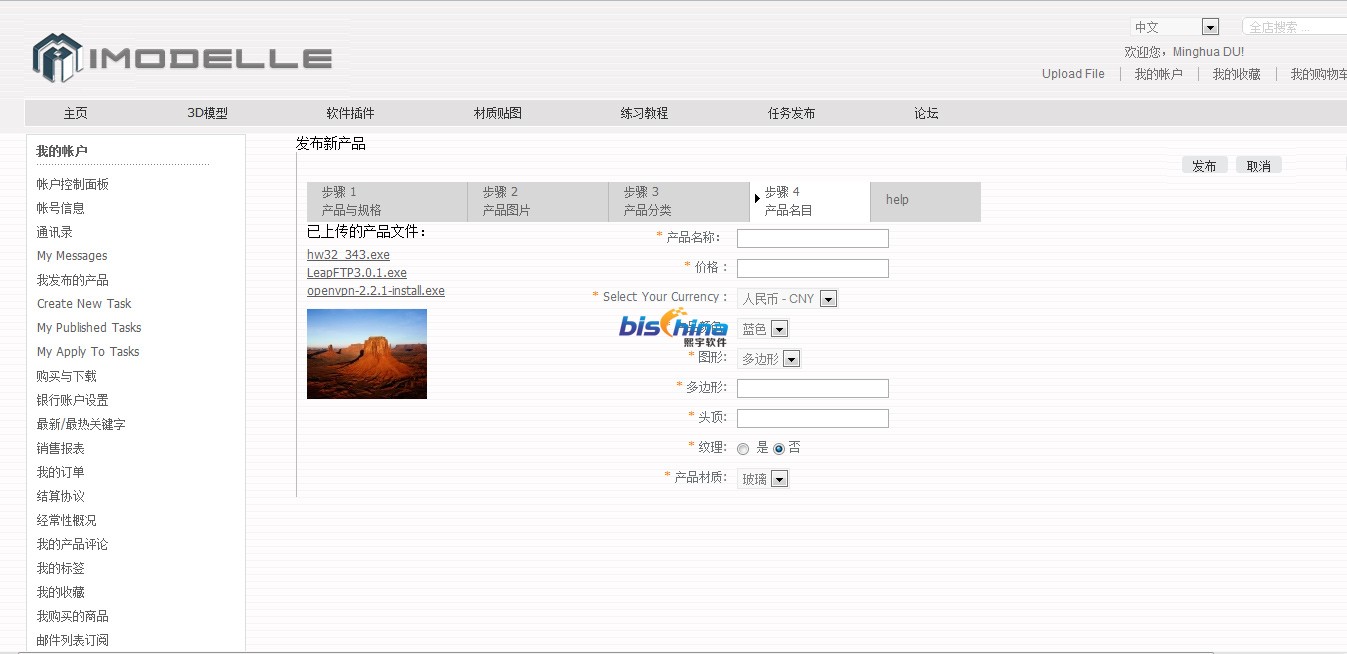Focus the 多边形 text input field
The width and height of the screenshot is (1347, 654).
click(x=813, y=388)
